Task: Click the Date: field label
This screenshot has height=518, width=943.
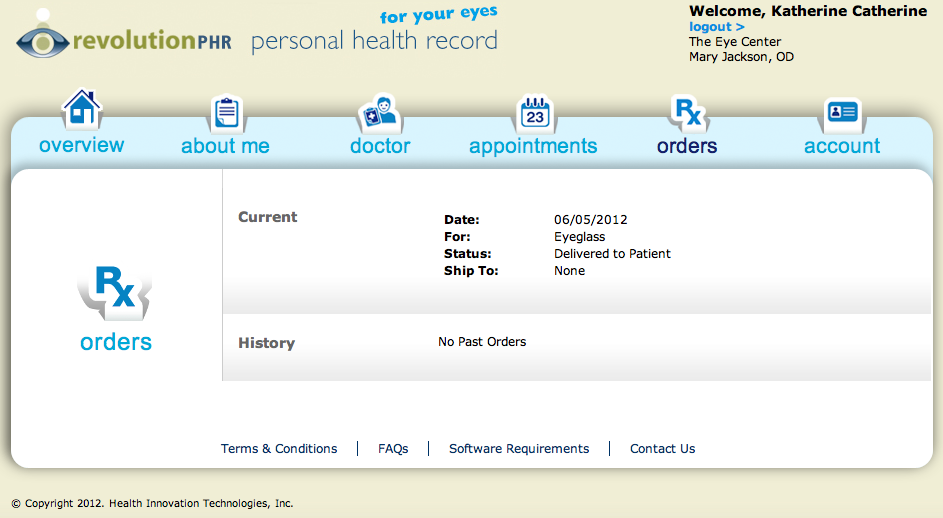Action: (x=462, y=220)
